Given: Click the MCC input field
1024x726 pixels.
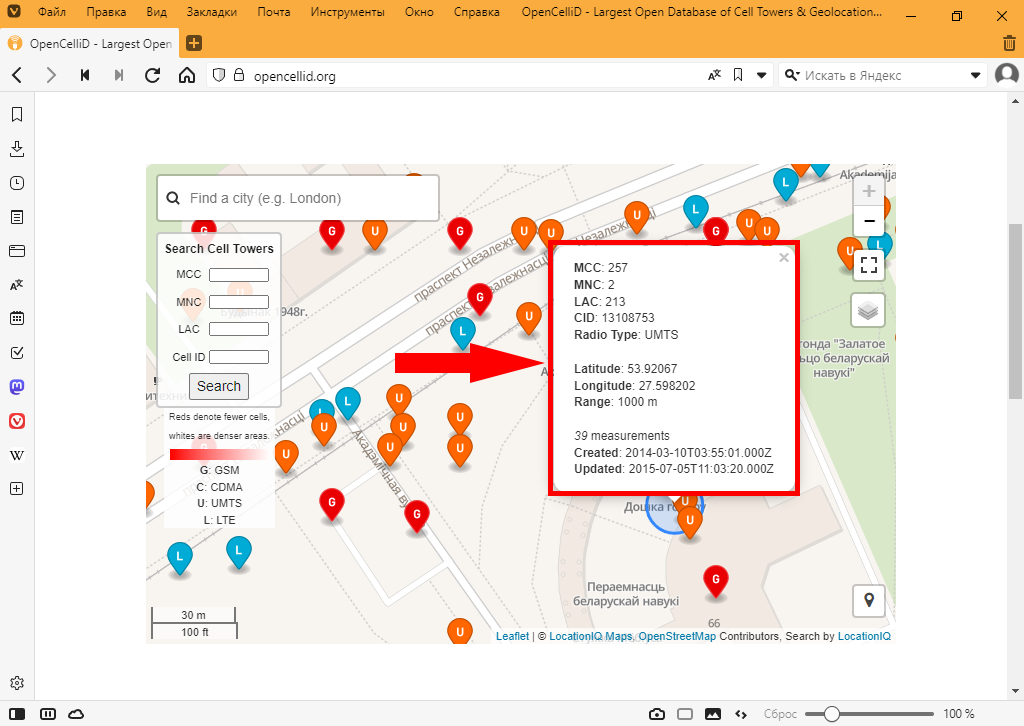Looking at the screenshot, I should click(x=239, y=275).
